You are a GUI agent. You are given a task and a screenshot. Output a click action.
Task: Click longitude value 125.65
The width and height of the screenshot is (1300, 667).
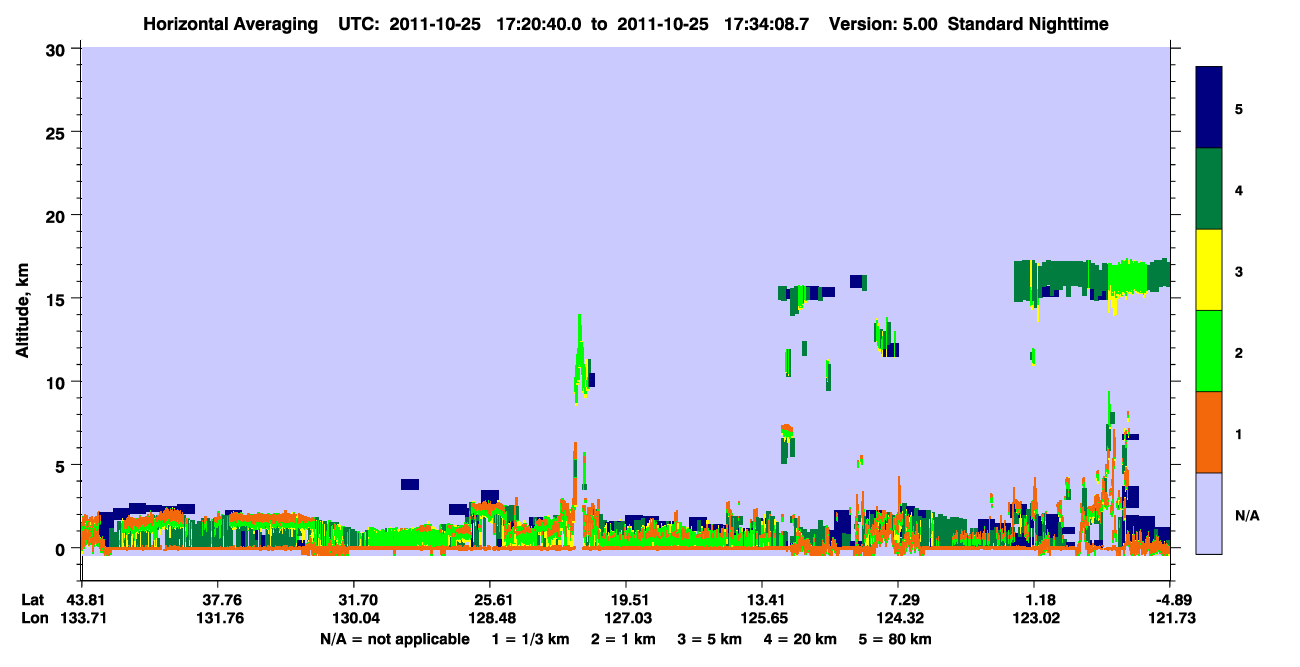762,618
